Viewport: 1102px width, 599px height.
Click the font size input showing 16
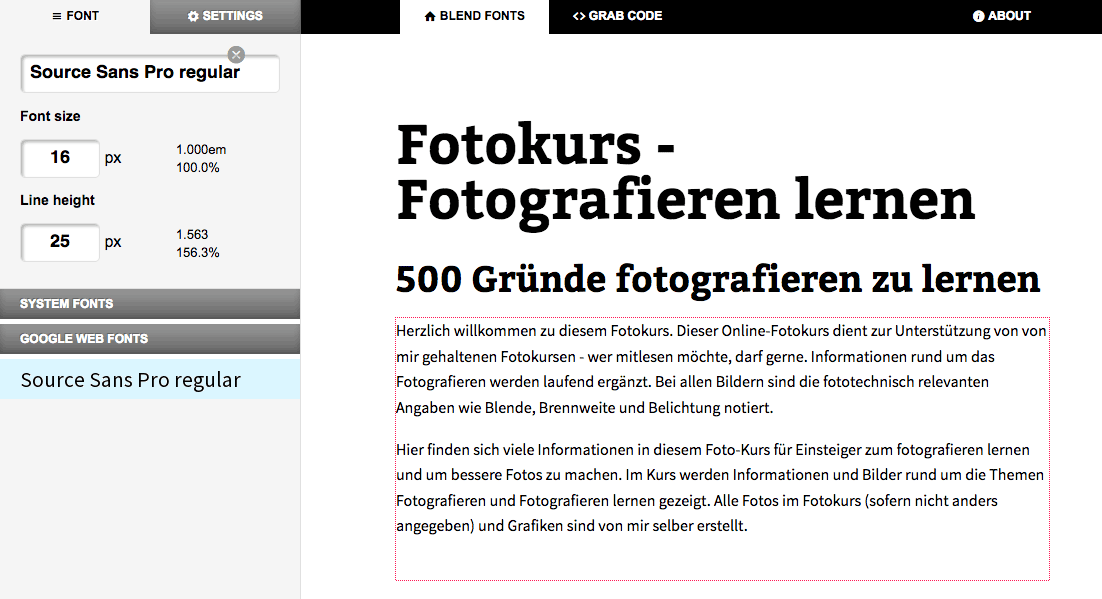pos(60,158)
